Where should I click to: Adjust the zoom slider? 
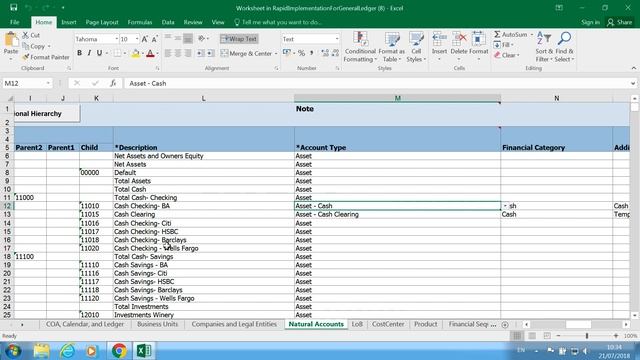587,336
